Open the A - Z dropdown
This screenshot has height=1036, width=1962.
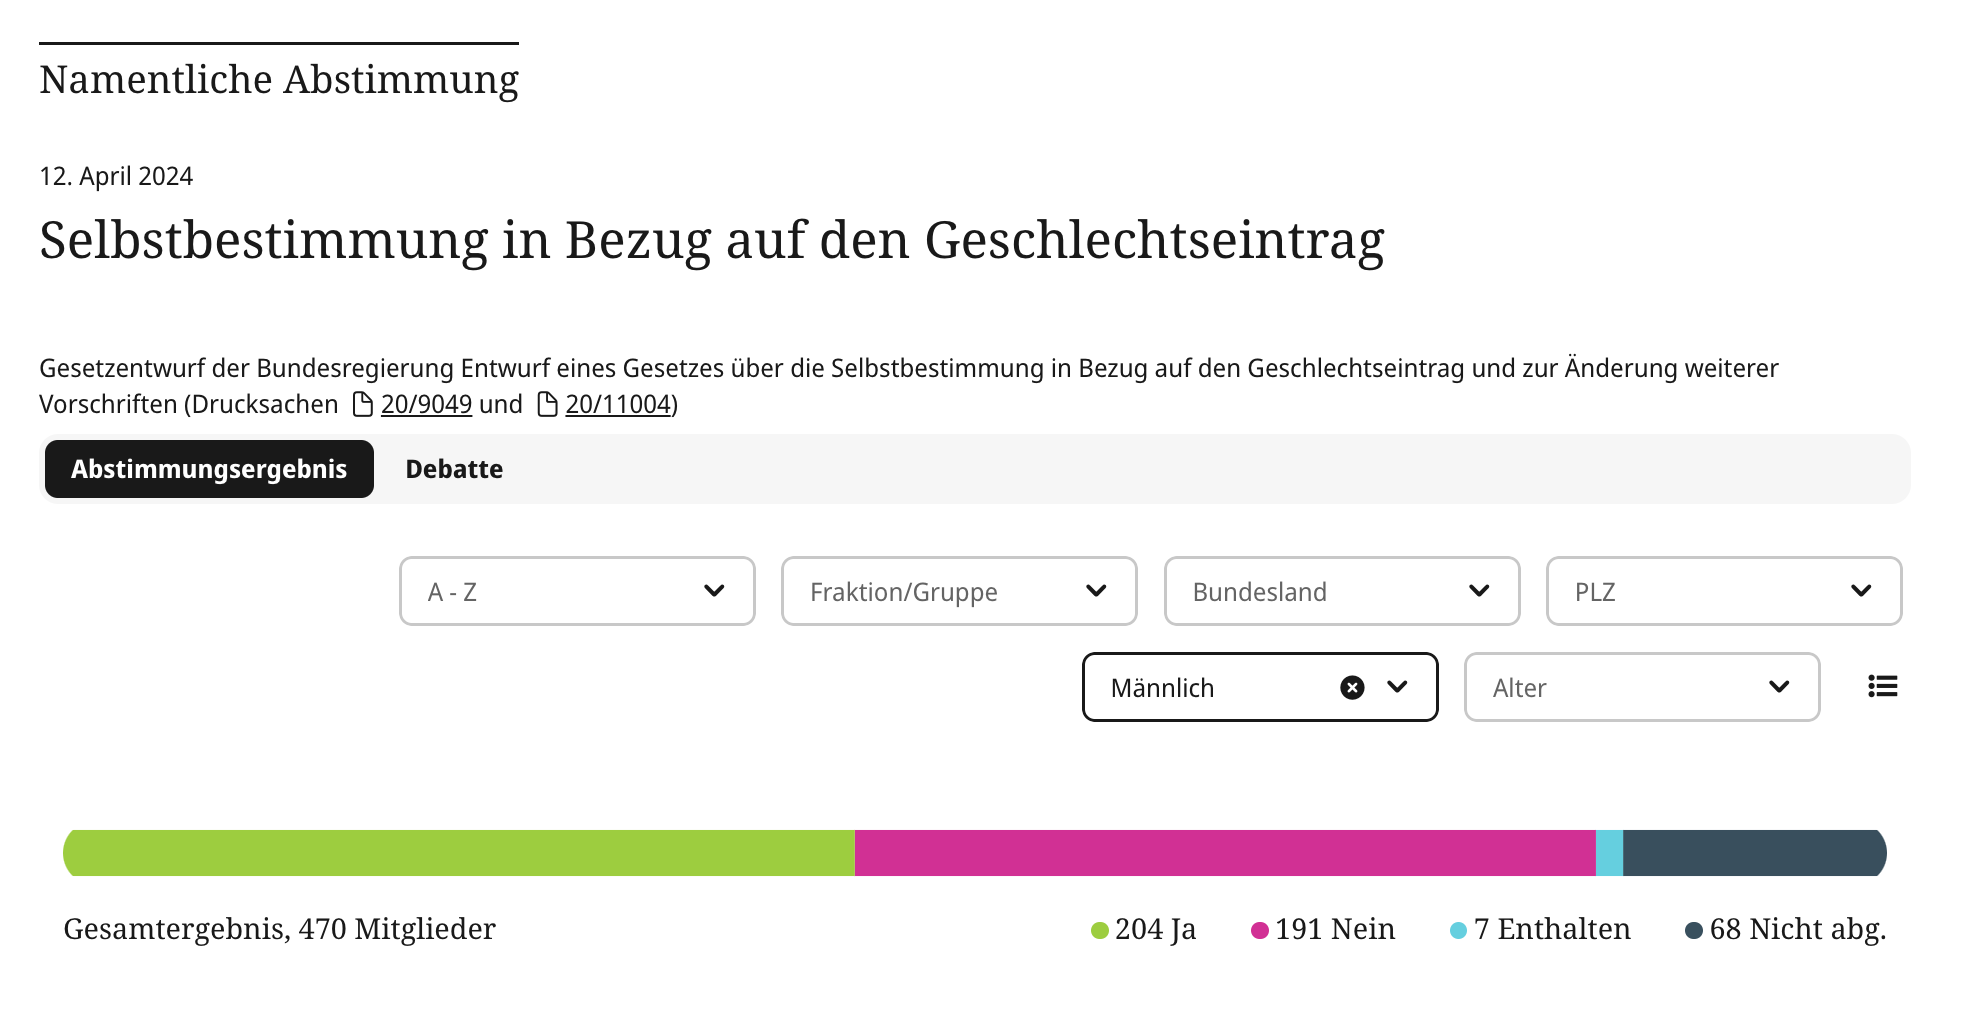coord(577,592)
